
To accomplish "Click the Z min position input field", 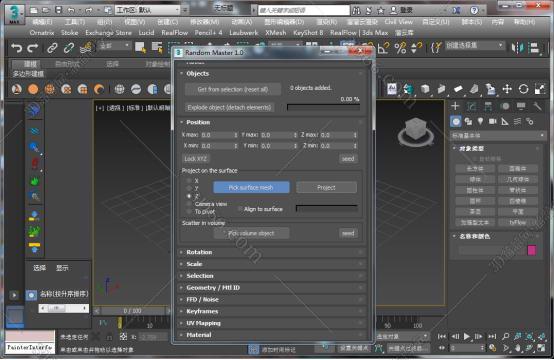I will pos(338,146).
